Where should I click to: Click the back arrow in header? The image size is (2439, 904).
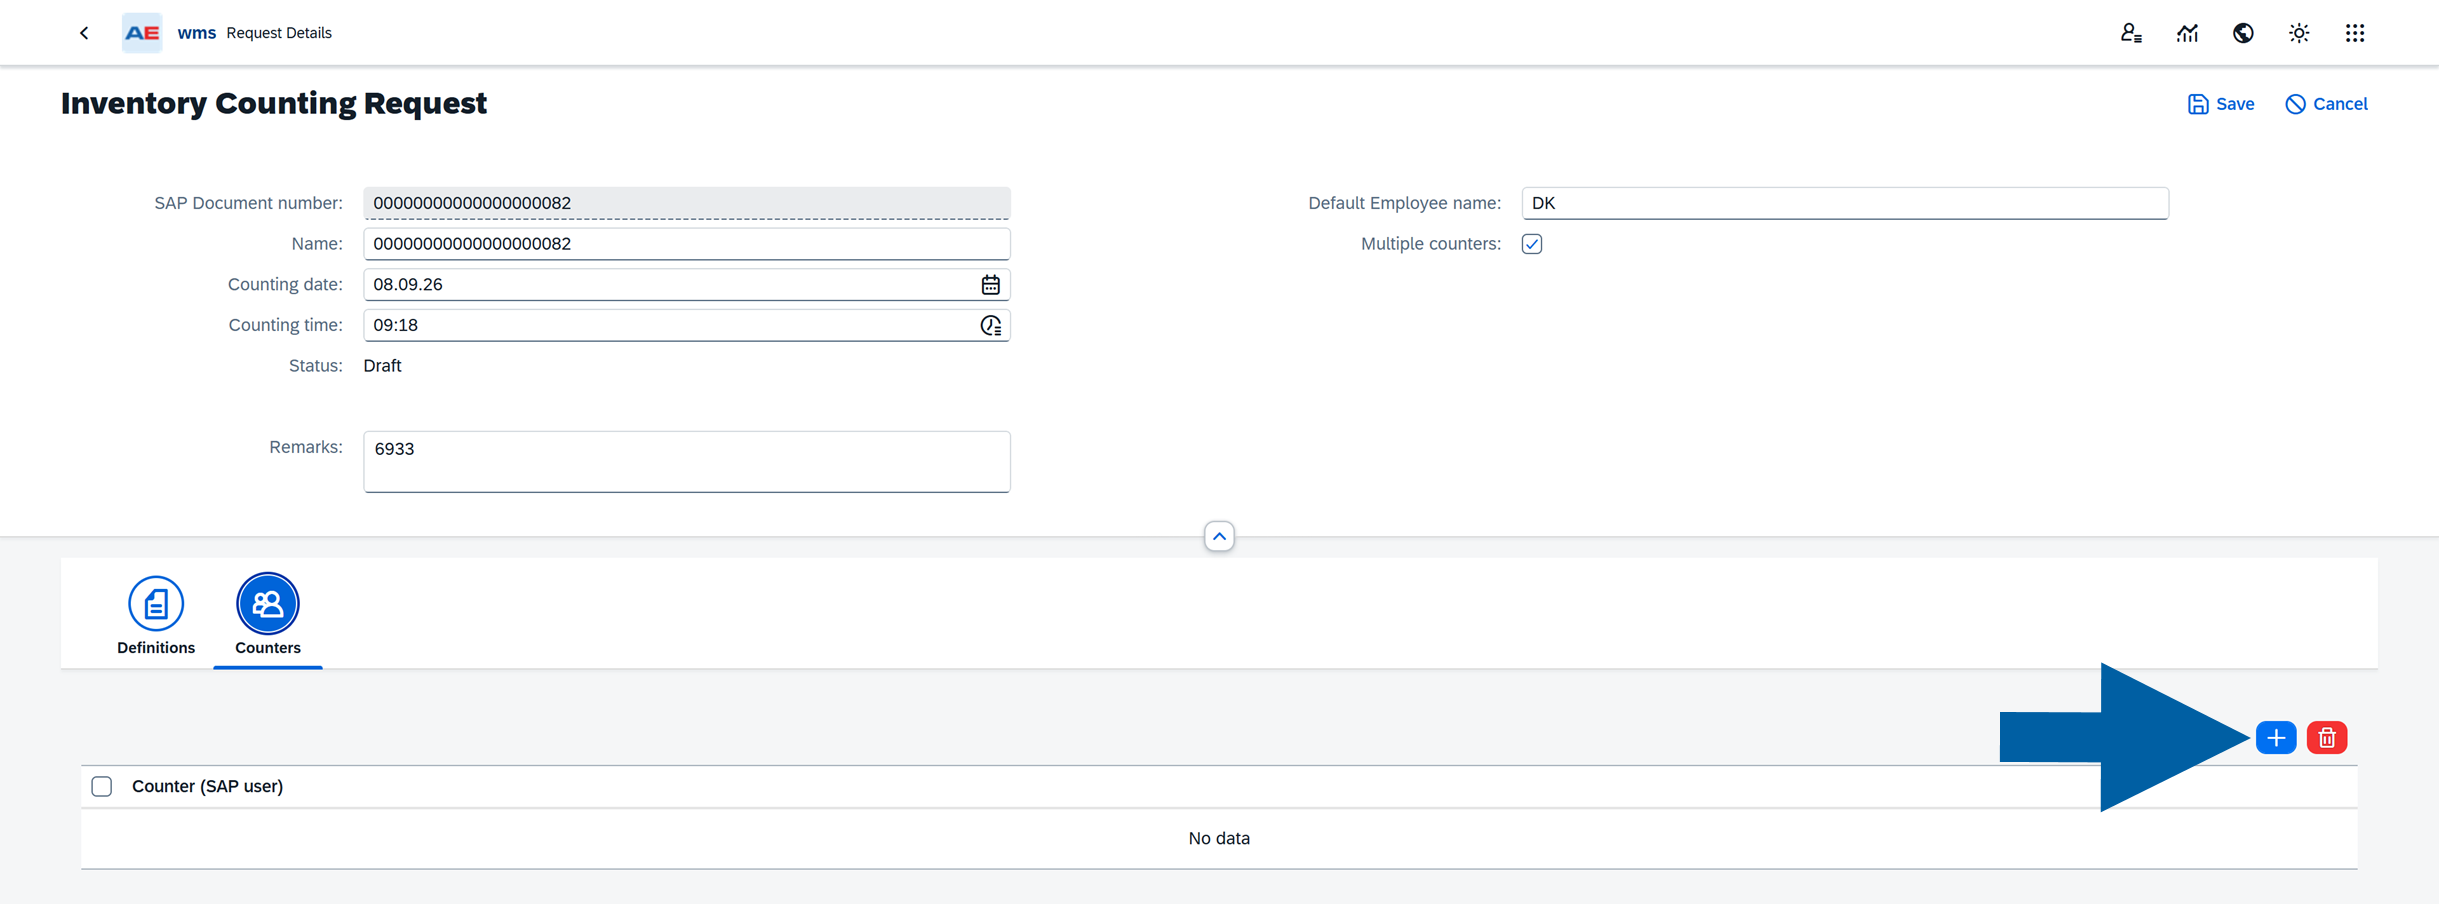click(84, 33)
